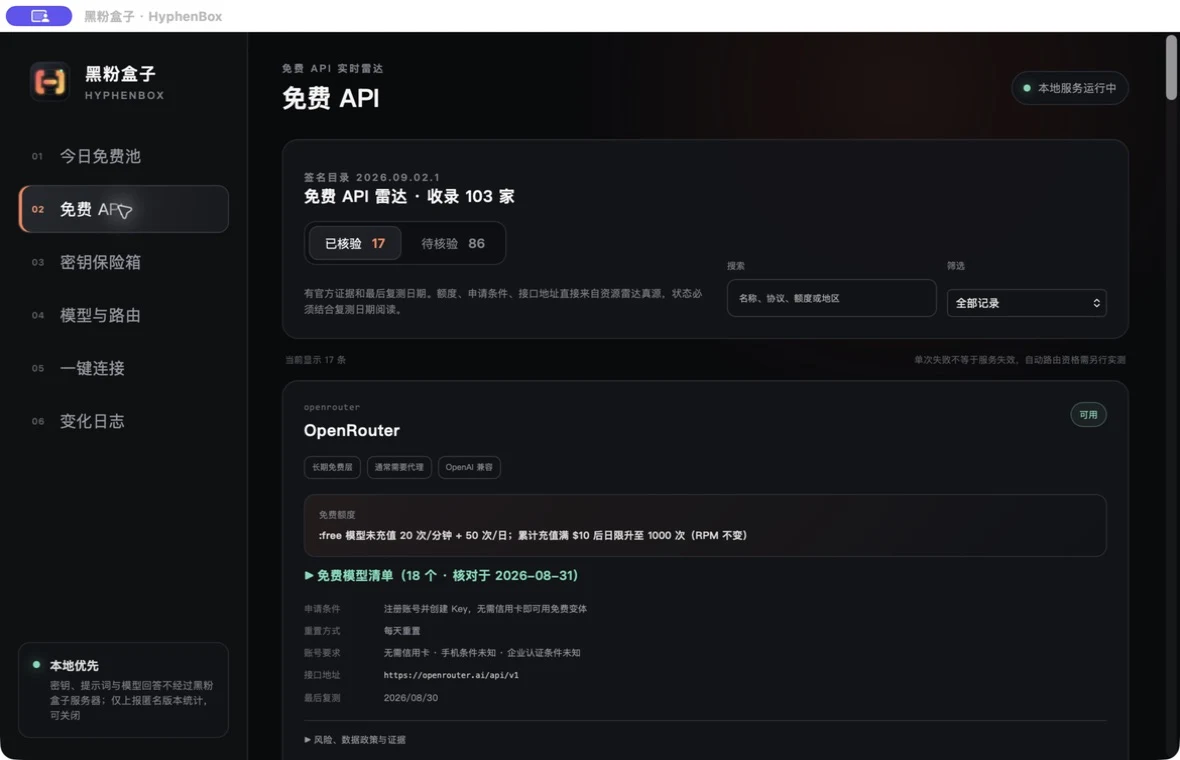Expand 风险、数据政策与证据 section

click(x=354, y=740)
